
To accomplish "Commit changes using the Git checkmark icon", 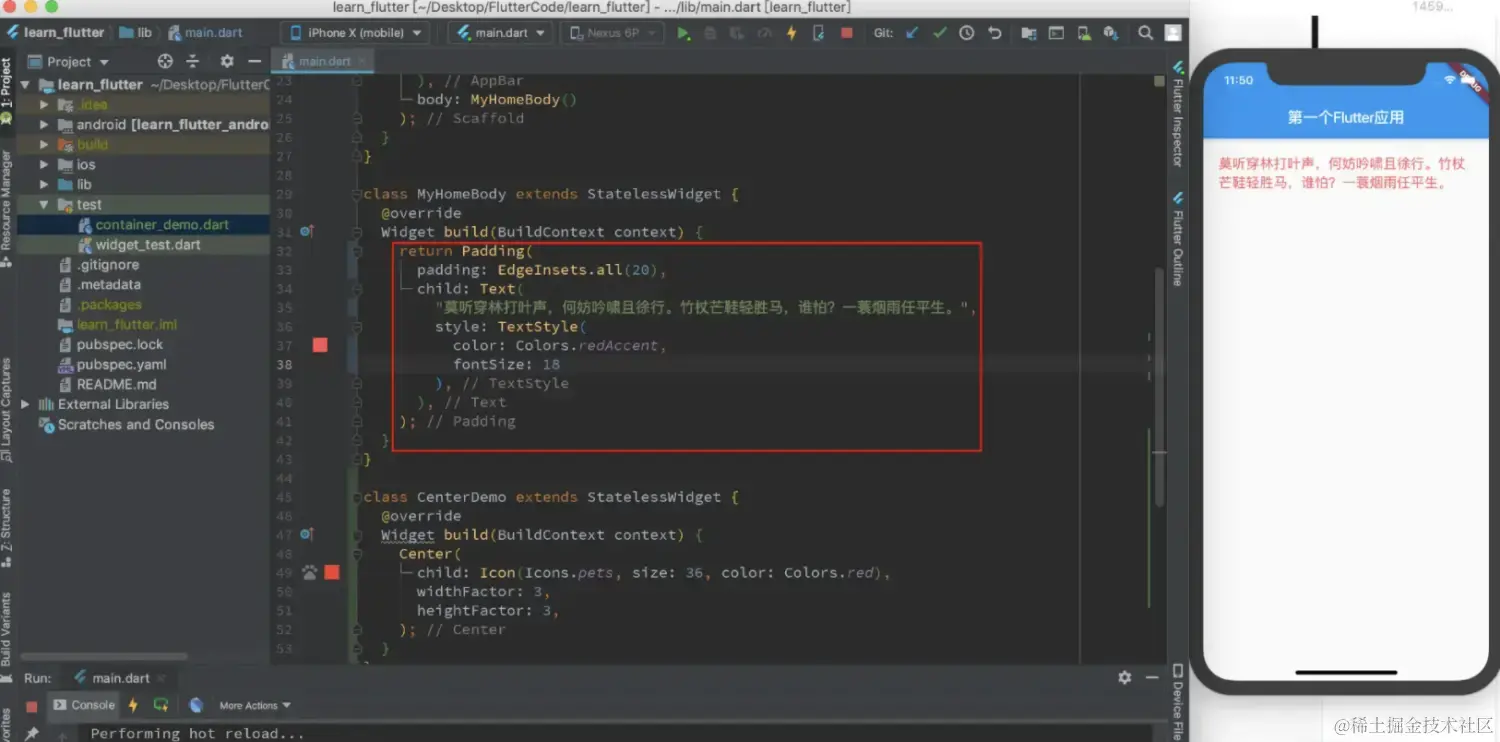I will (x=939, y=33).
